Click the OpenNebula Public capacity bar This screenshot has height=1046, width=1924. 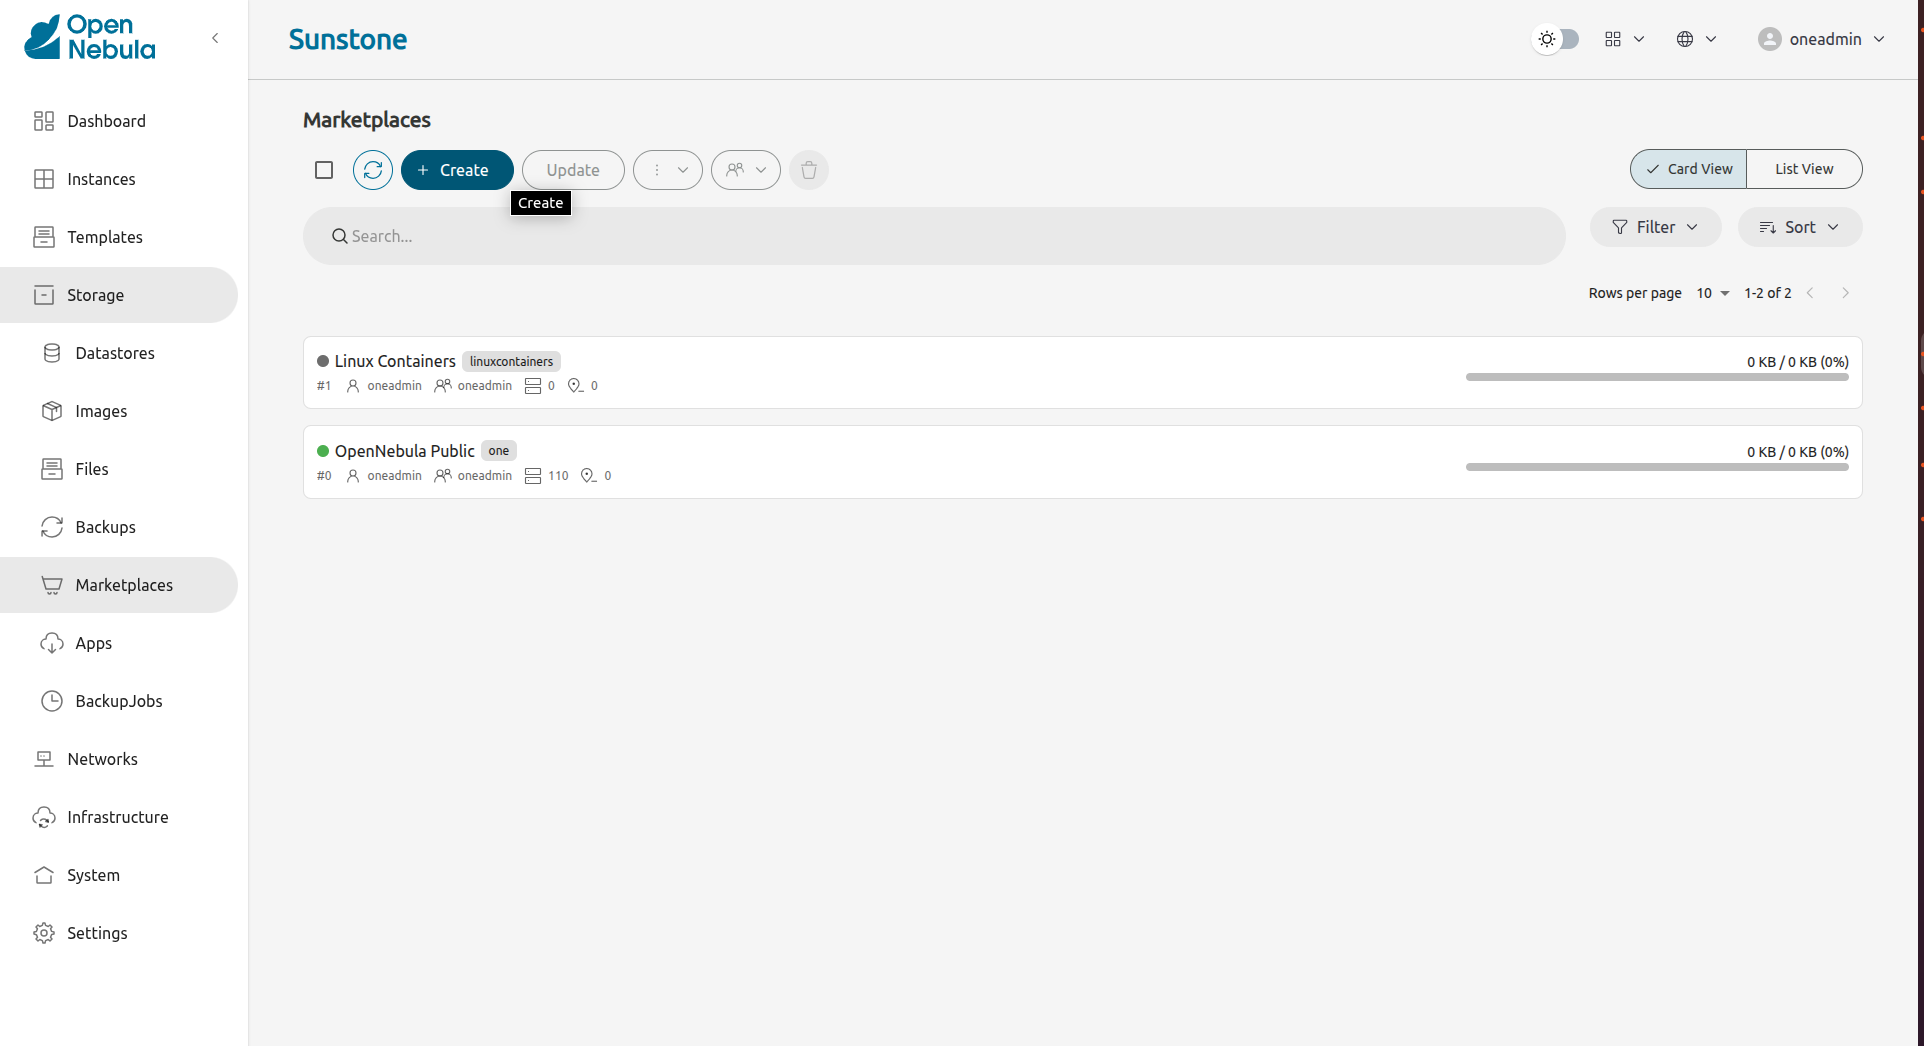click(1656, 466)
